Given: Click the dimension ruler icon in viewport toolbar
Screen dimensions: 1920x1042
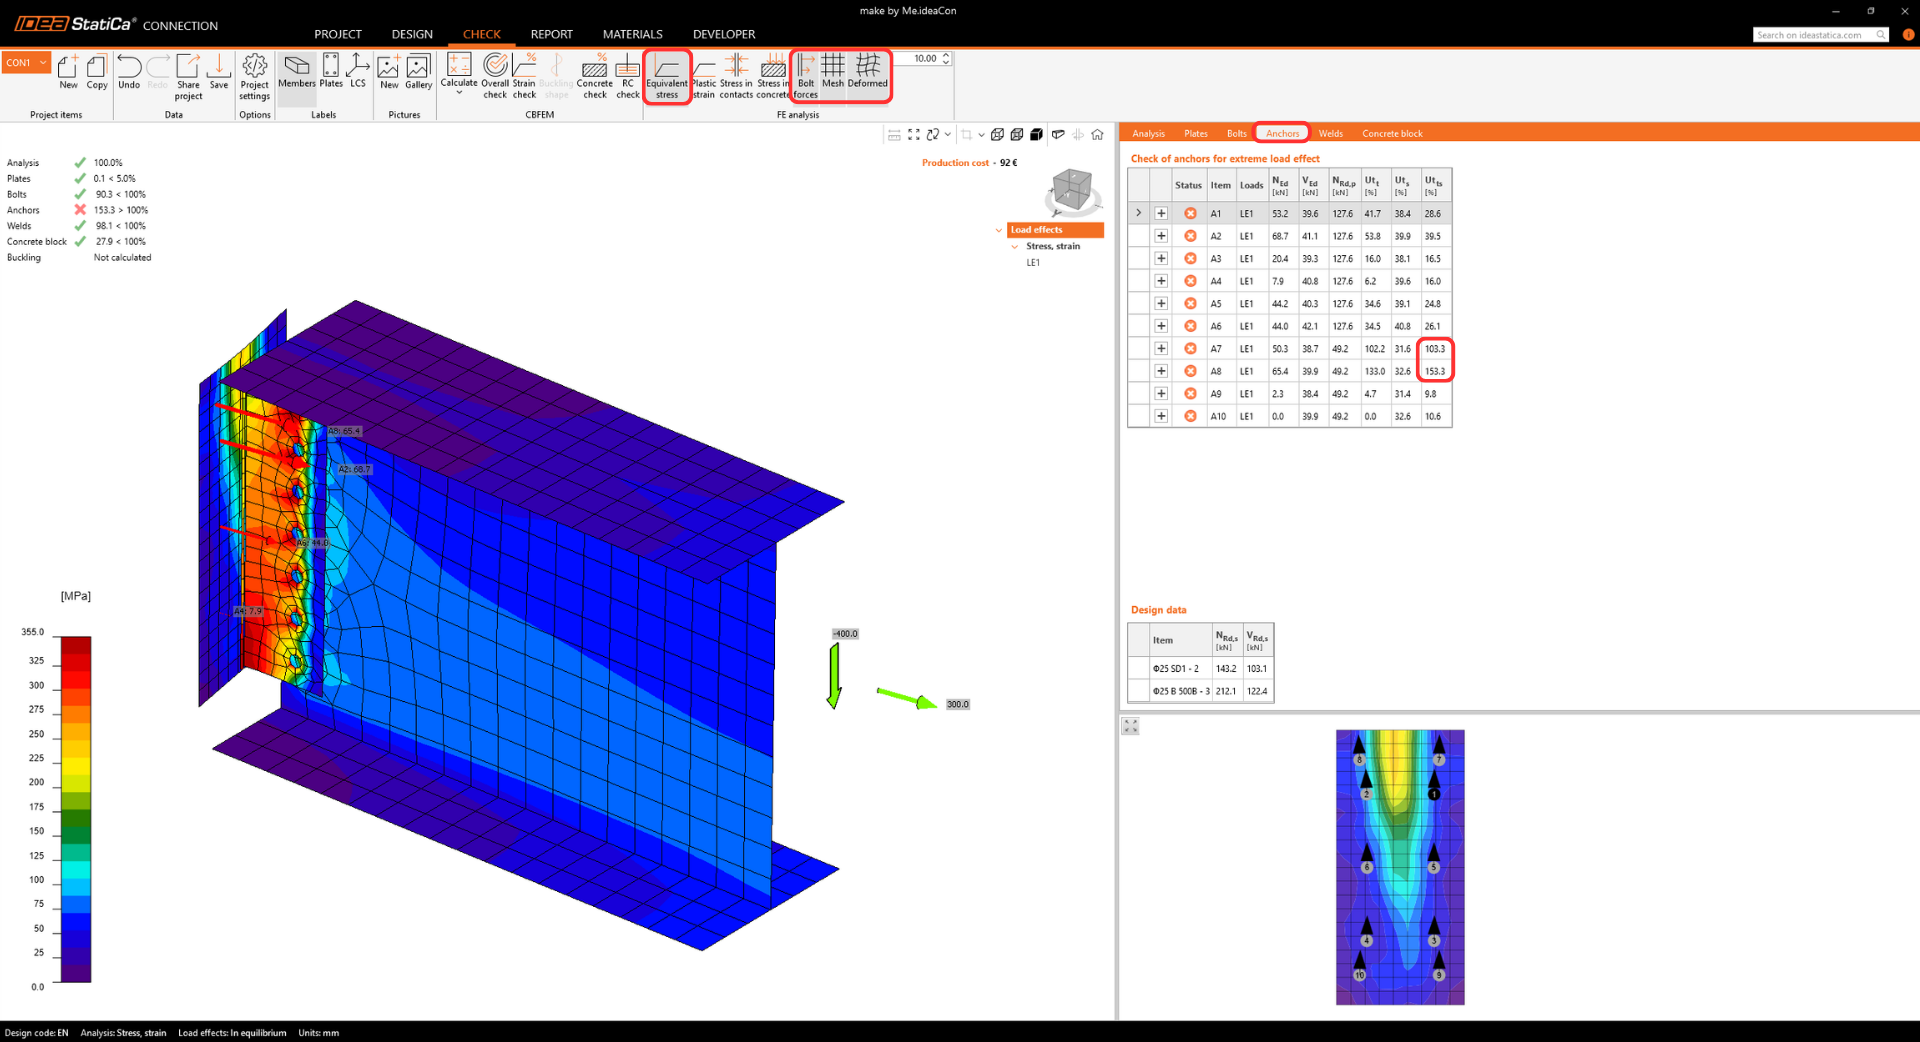Looking at the screenshot, I should [894, 134].
